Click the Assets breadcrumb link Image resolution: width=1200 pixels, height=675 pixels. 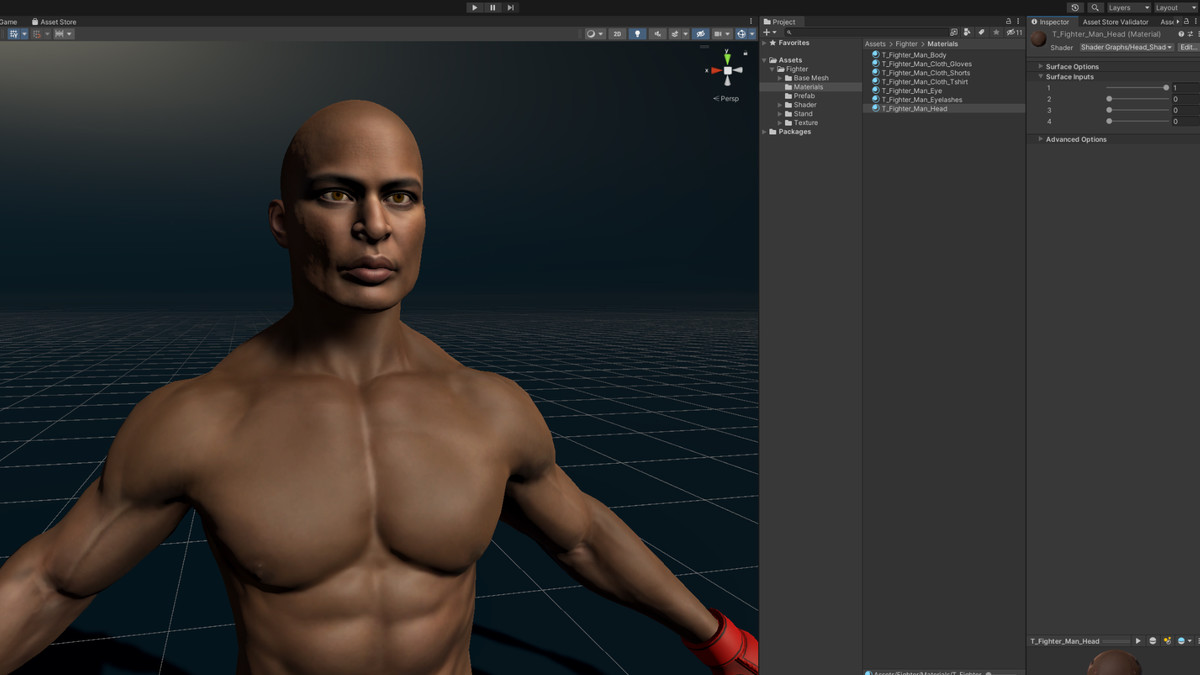point(875,44)
